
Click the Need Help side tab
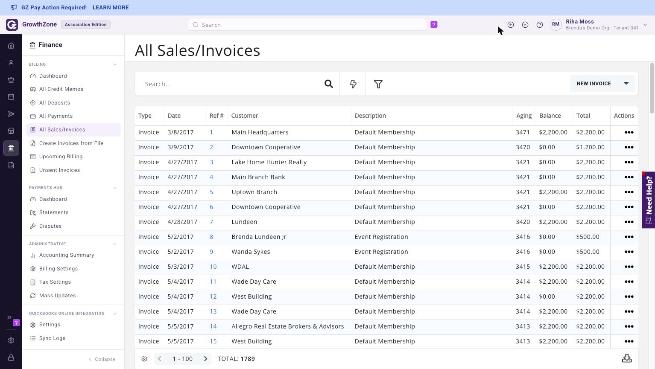648,200
